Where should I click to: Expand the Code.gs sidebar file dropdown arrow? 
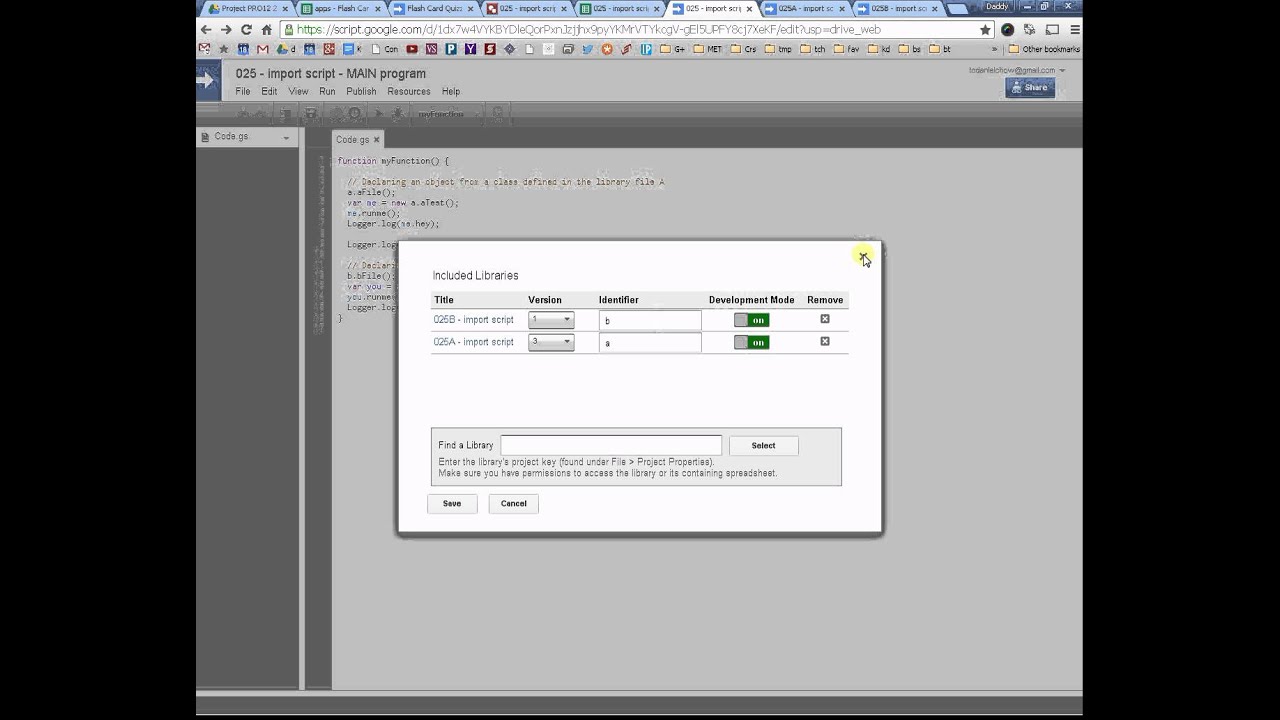pyautogui.click(x=286, y=138)
